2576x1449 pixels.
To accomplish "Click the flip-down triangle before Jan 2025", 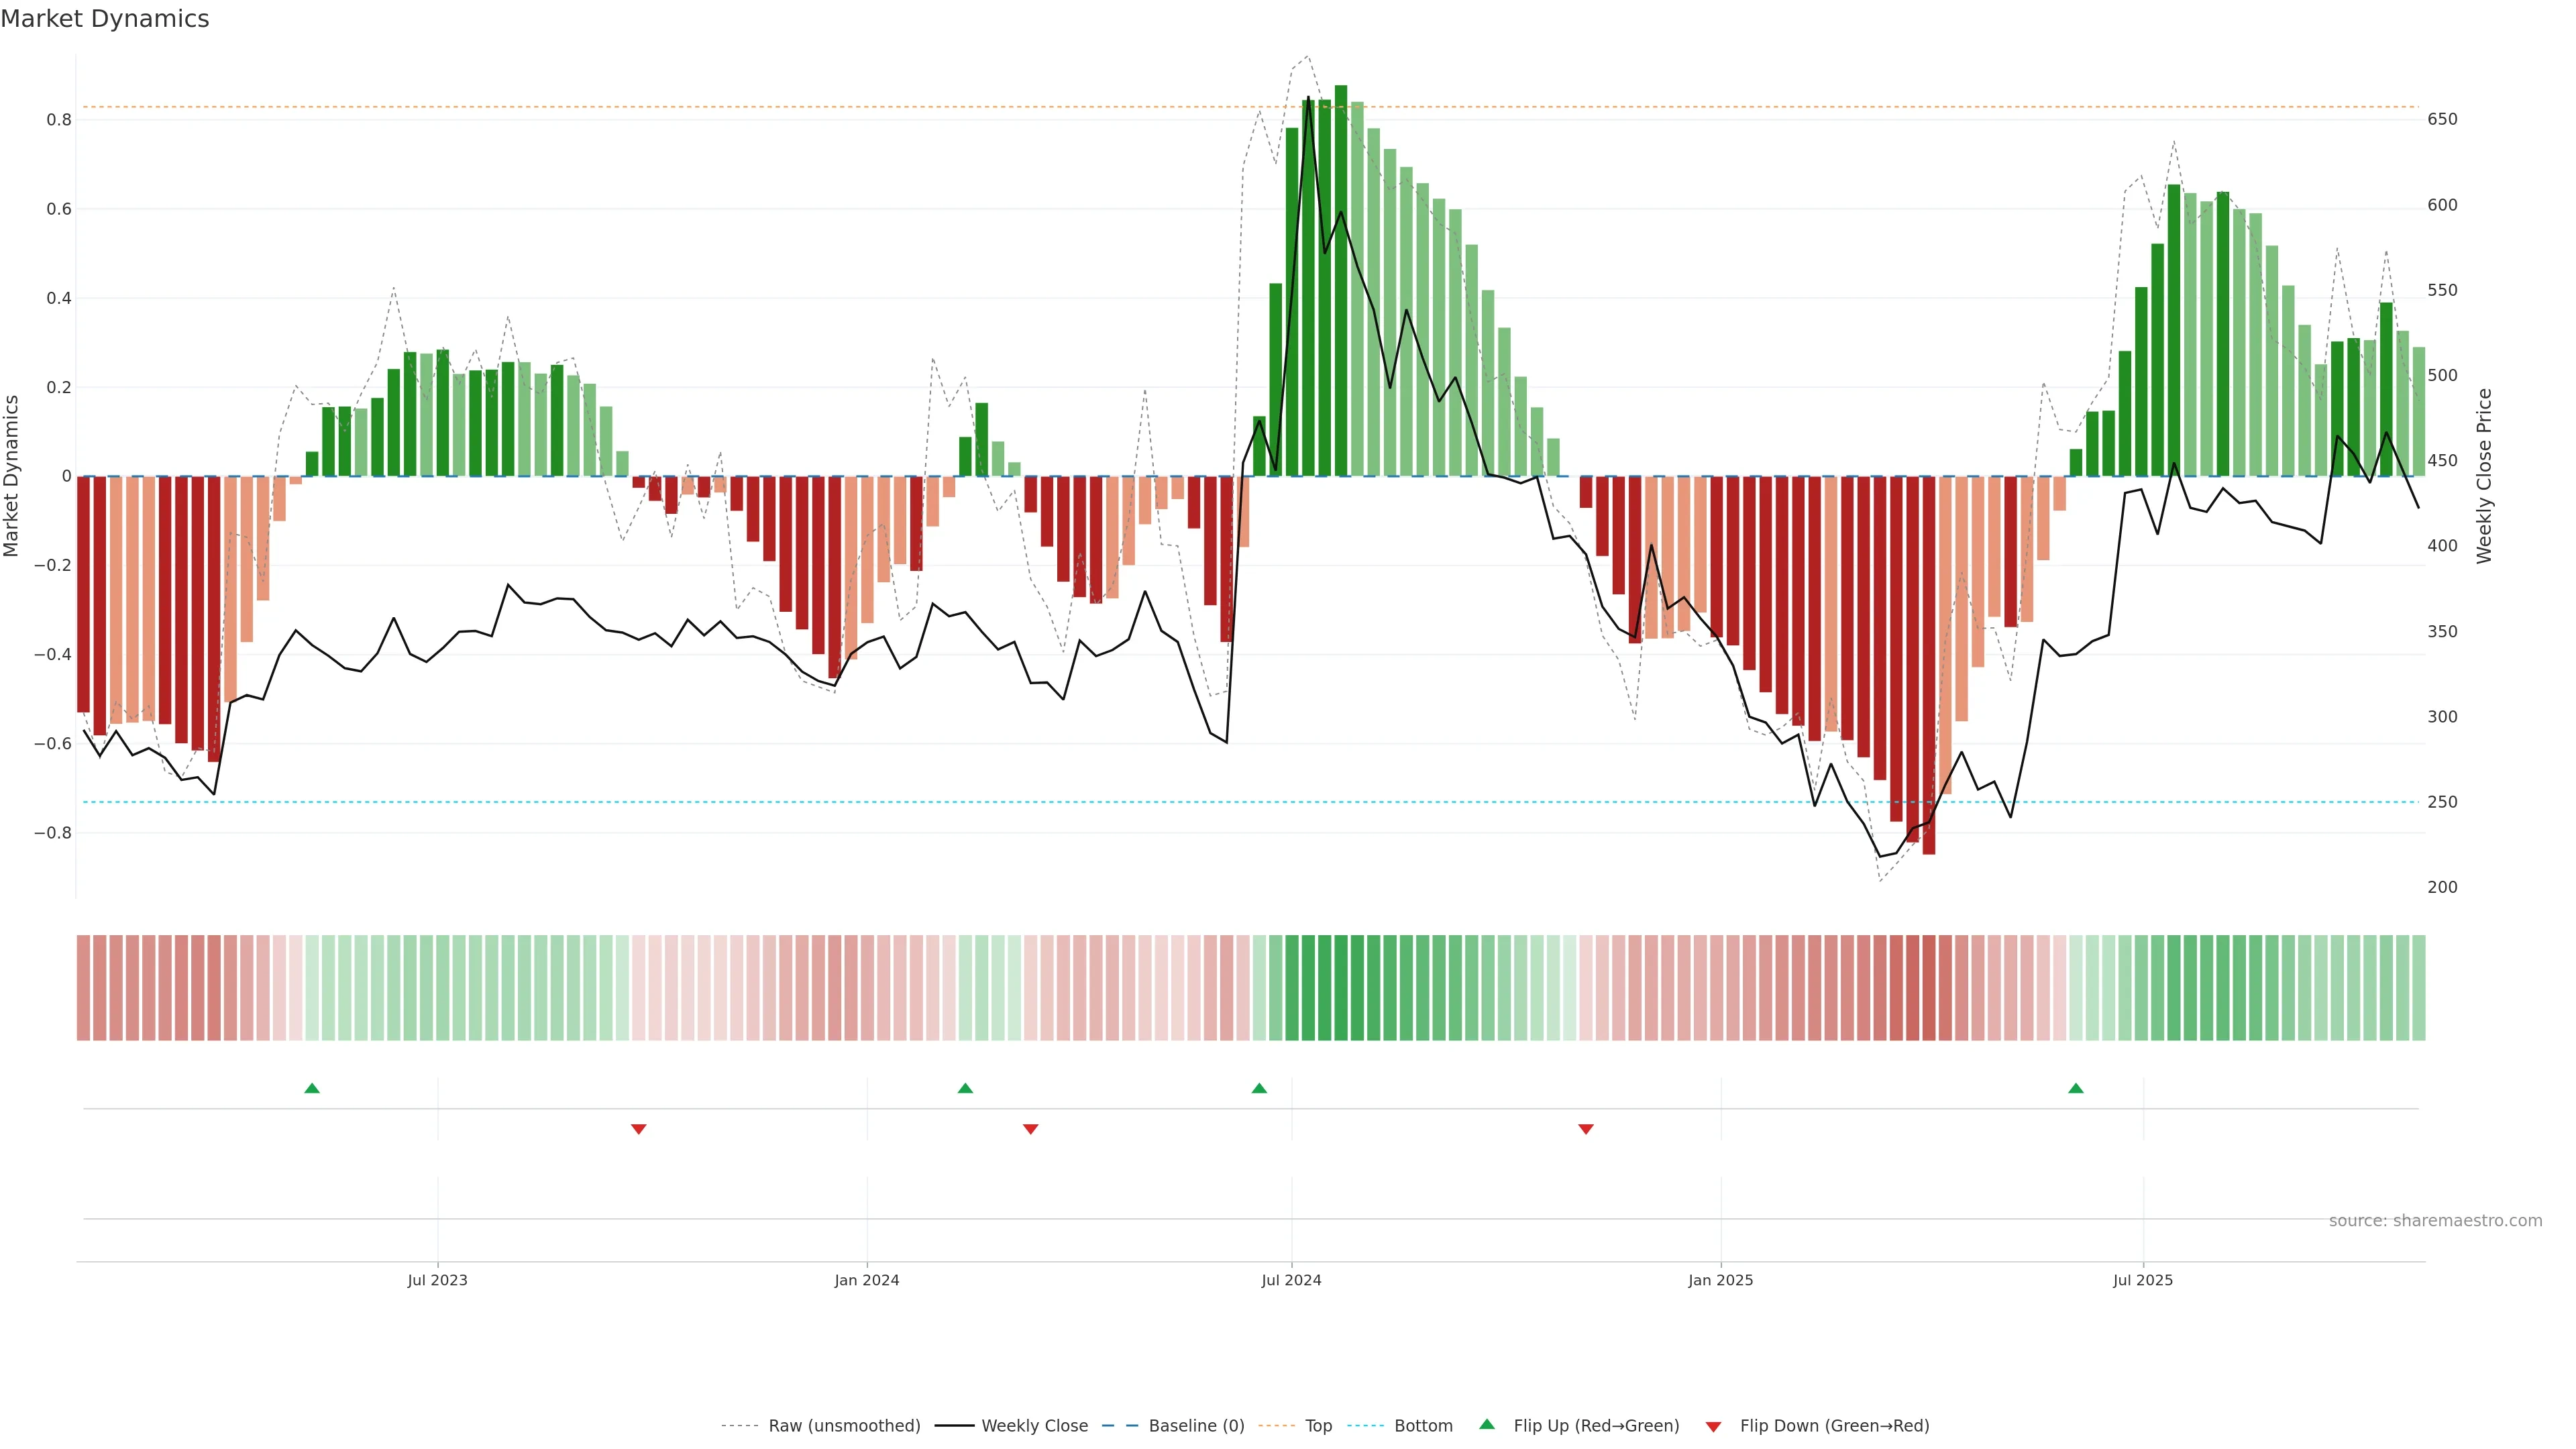I will pos(1586,1129).
